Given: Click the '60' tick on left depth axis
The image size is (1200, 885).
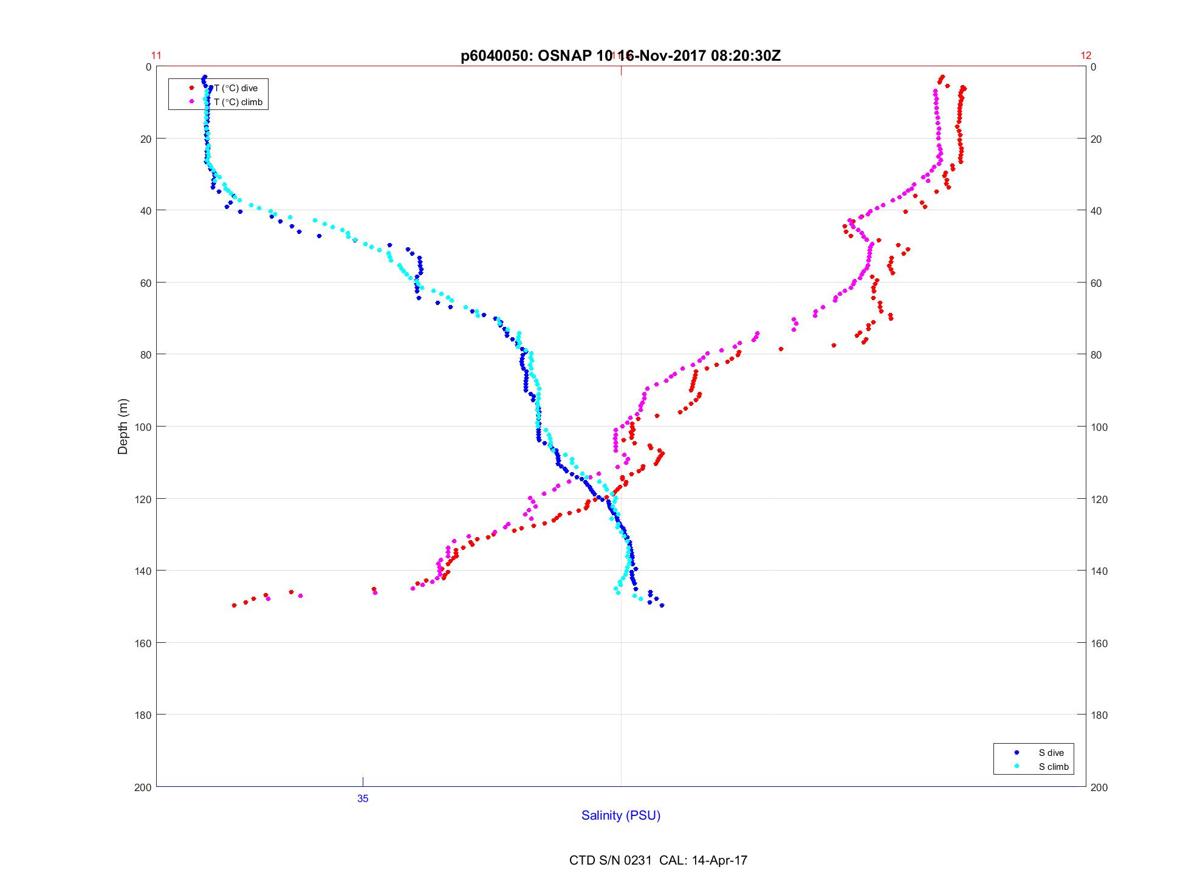Looking at the screenshot, I should (146, 283).
